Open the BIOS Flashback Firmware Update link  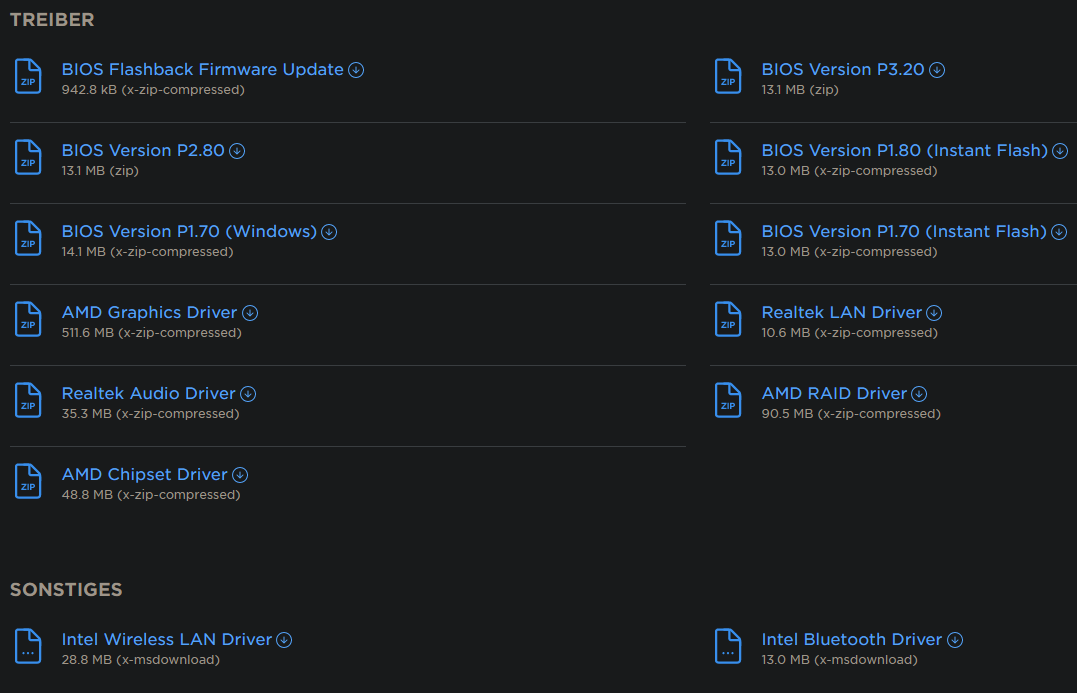(203, 69)
